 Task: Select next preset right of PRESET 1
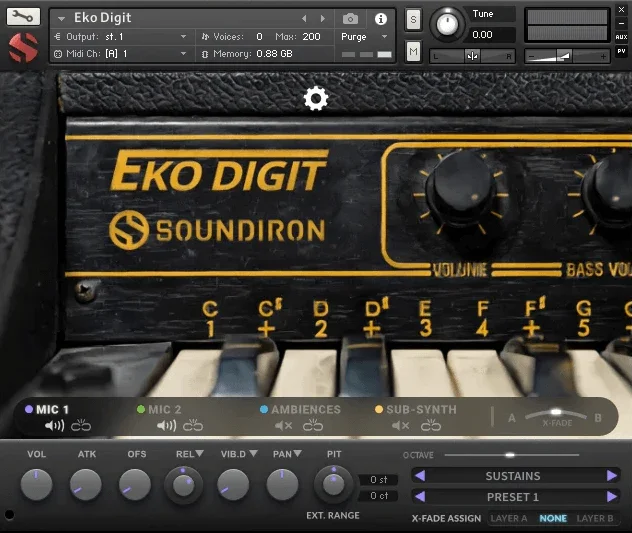(x=611, y=496)
